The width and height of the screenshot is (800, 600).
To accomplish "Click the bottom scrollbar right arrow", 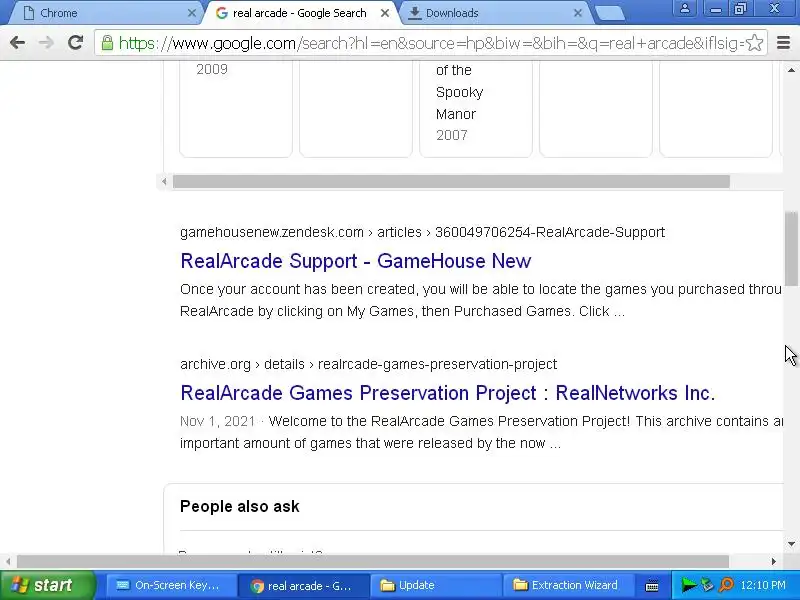I will (773, 562).
